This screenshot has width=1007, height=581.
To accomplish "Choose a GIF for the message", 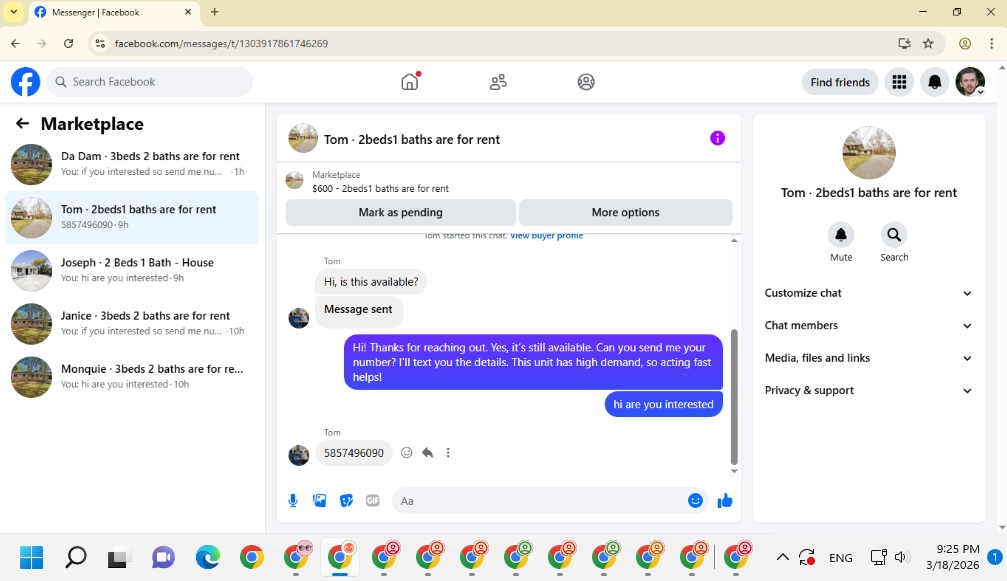I will pyautogui.click(x=372, y=501).
